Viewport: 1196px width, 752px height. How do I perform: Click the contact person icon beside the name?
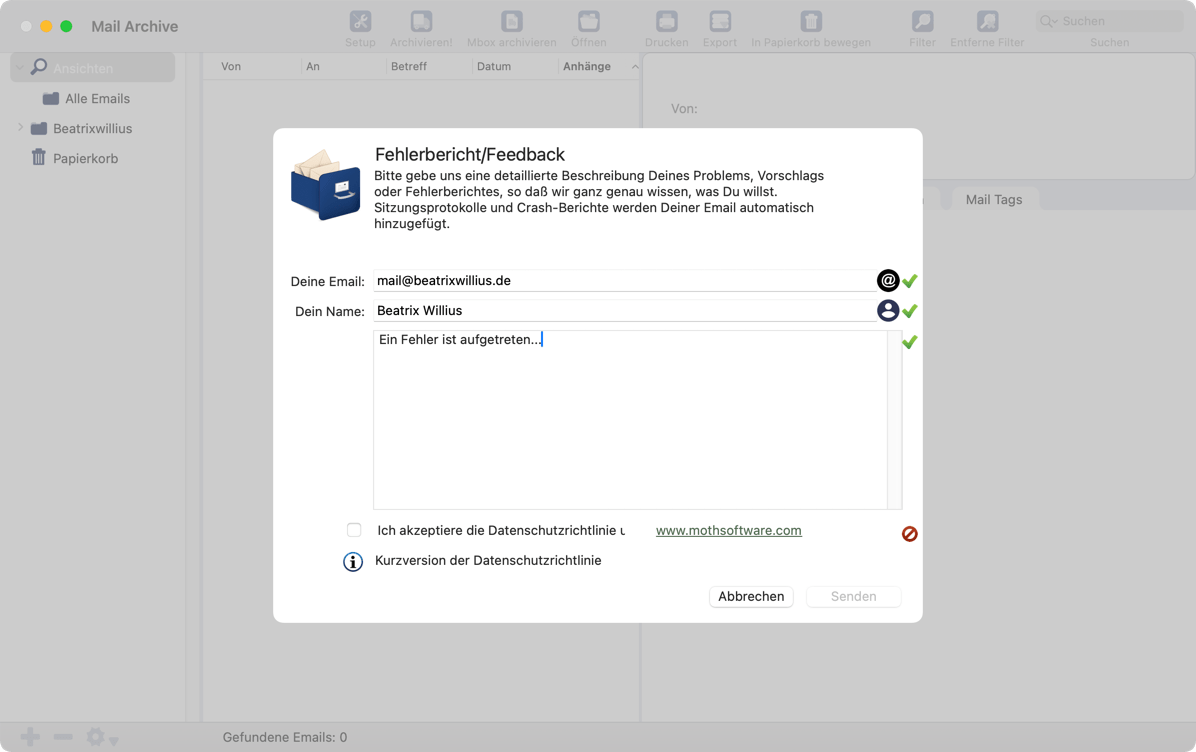887,311
